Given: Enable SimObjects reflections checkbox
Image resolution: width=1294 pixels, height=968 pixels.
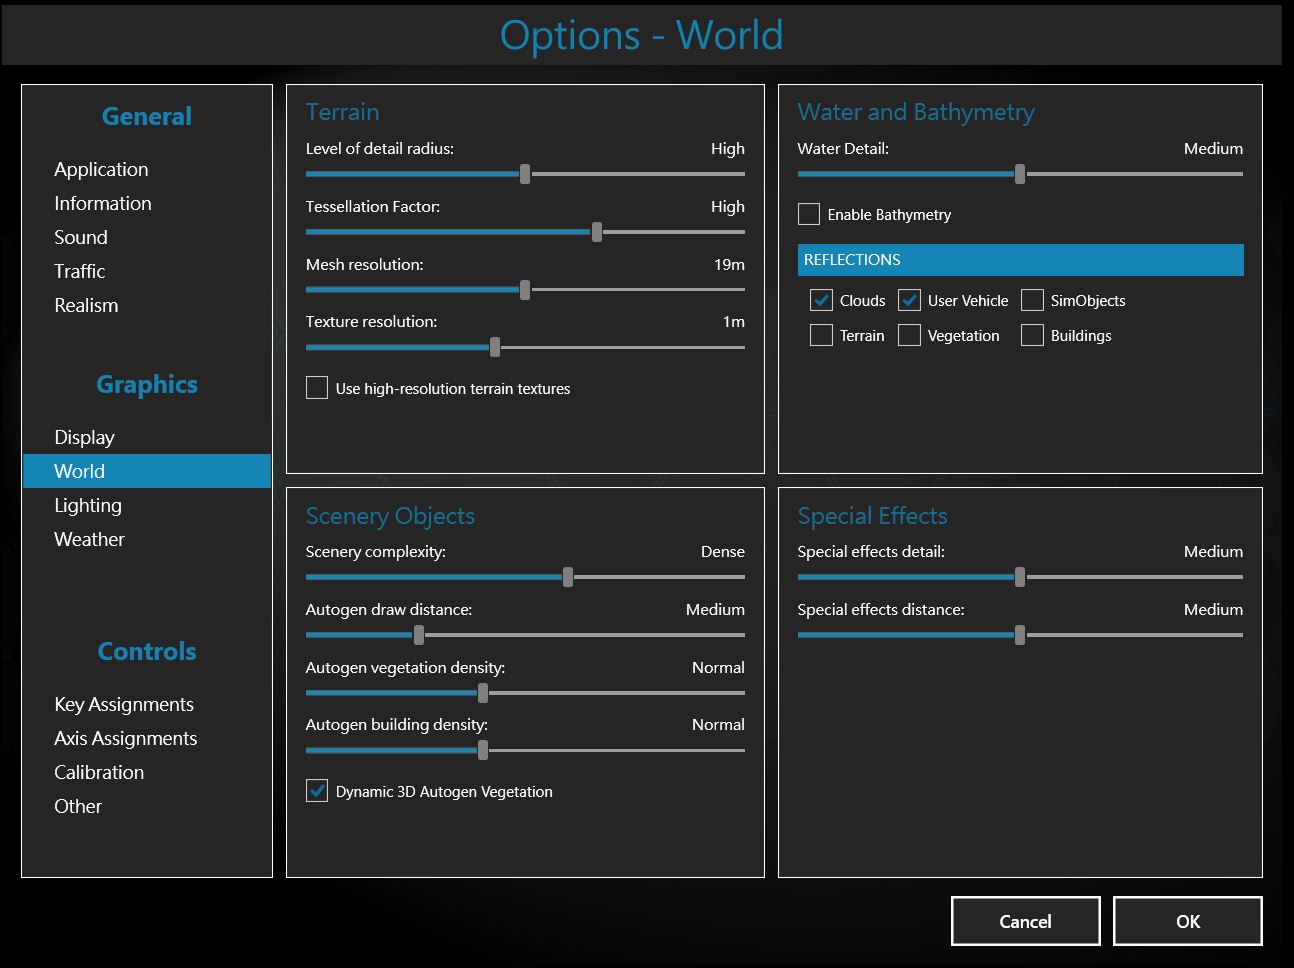Looking at the screenshot, I should pos(1032,301).
